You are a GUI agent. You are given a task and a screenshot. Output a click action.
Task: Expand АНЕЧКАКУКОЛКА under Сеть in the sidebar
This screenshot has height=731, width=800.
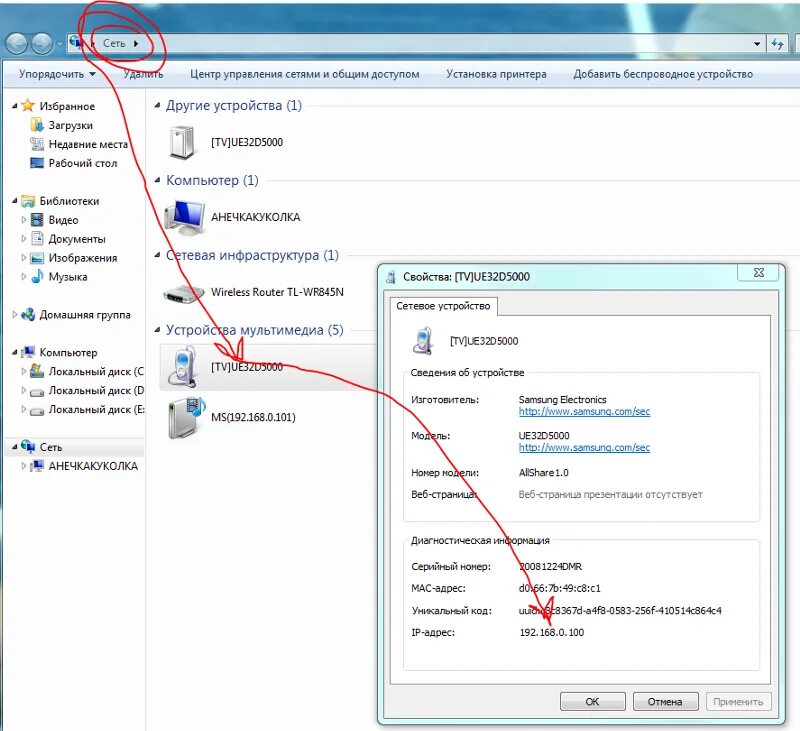point(23,465)
